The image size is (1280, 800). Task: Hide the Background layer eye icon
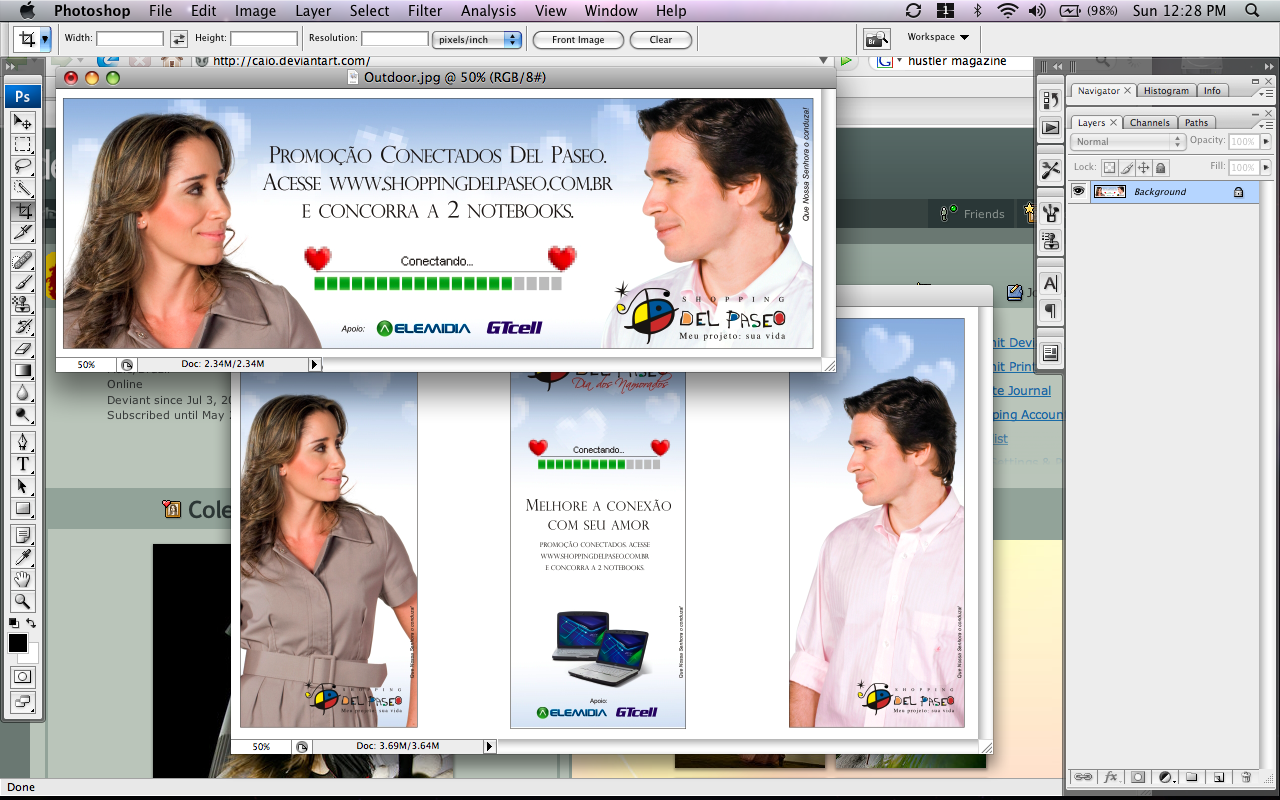[1079, 191]
